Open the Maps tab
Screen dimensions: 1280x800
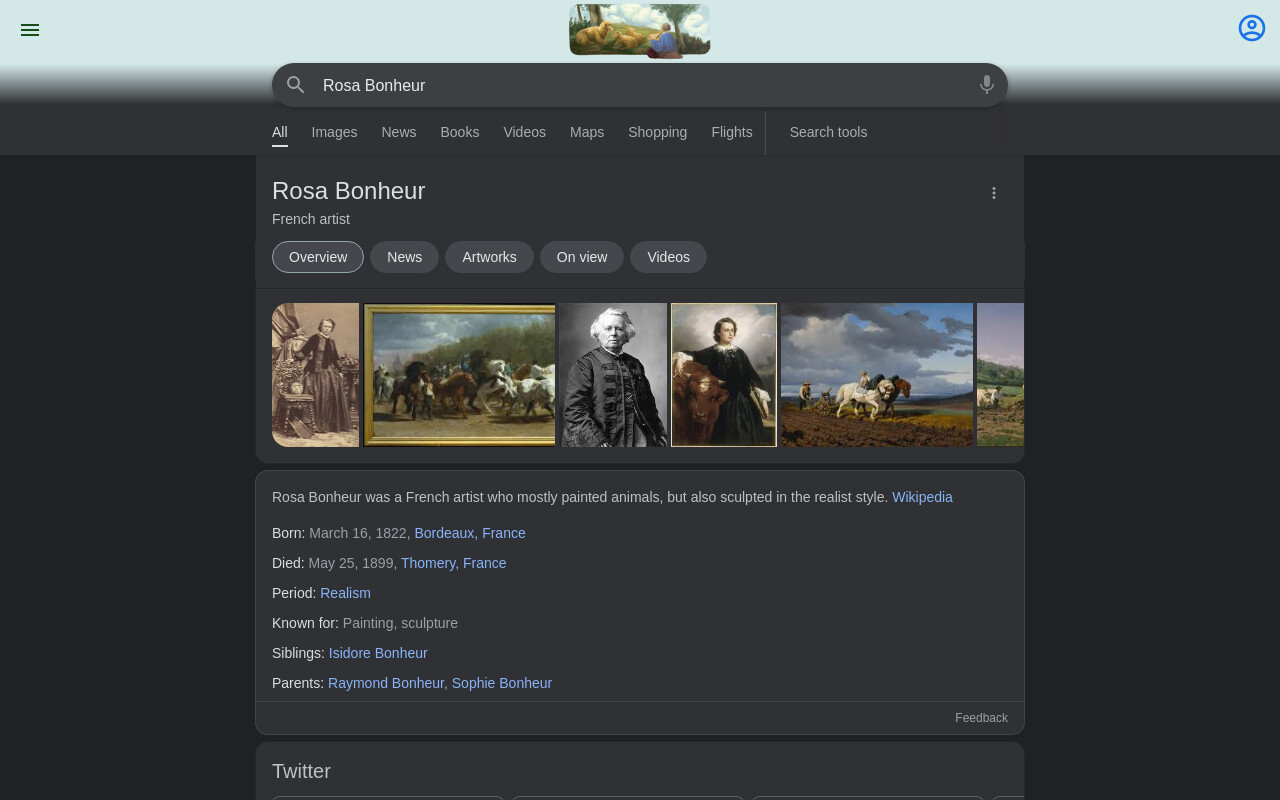click(x=587, y=132)
